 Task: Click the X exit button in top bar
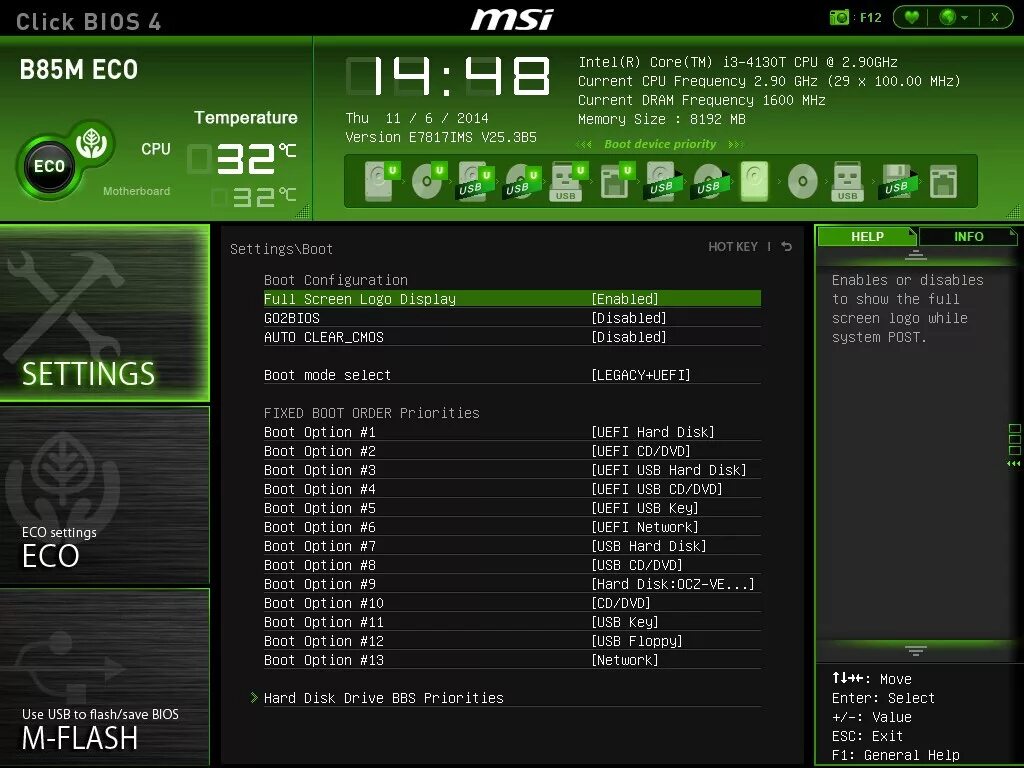pyautogui.click(x=995, y=18)
